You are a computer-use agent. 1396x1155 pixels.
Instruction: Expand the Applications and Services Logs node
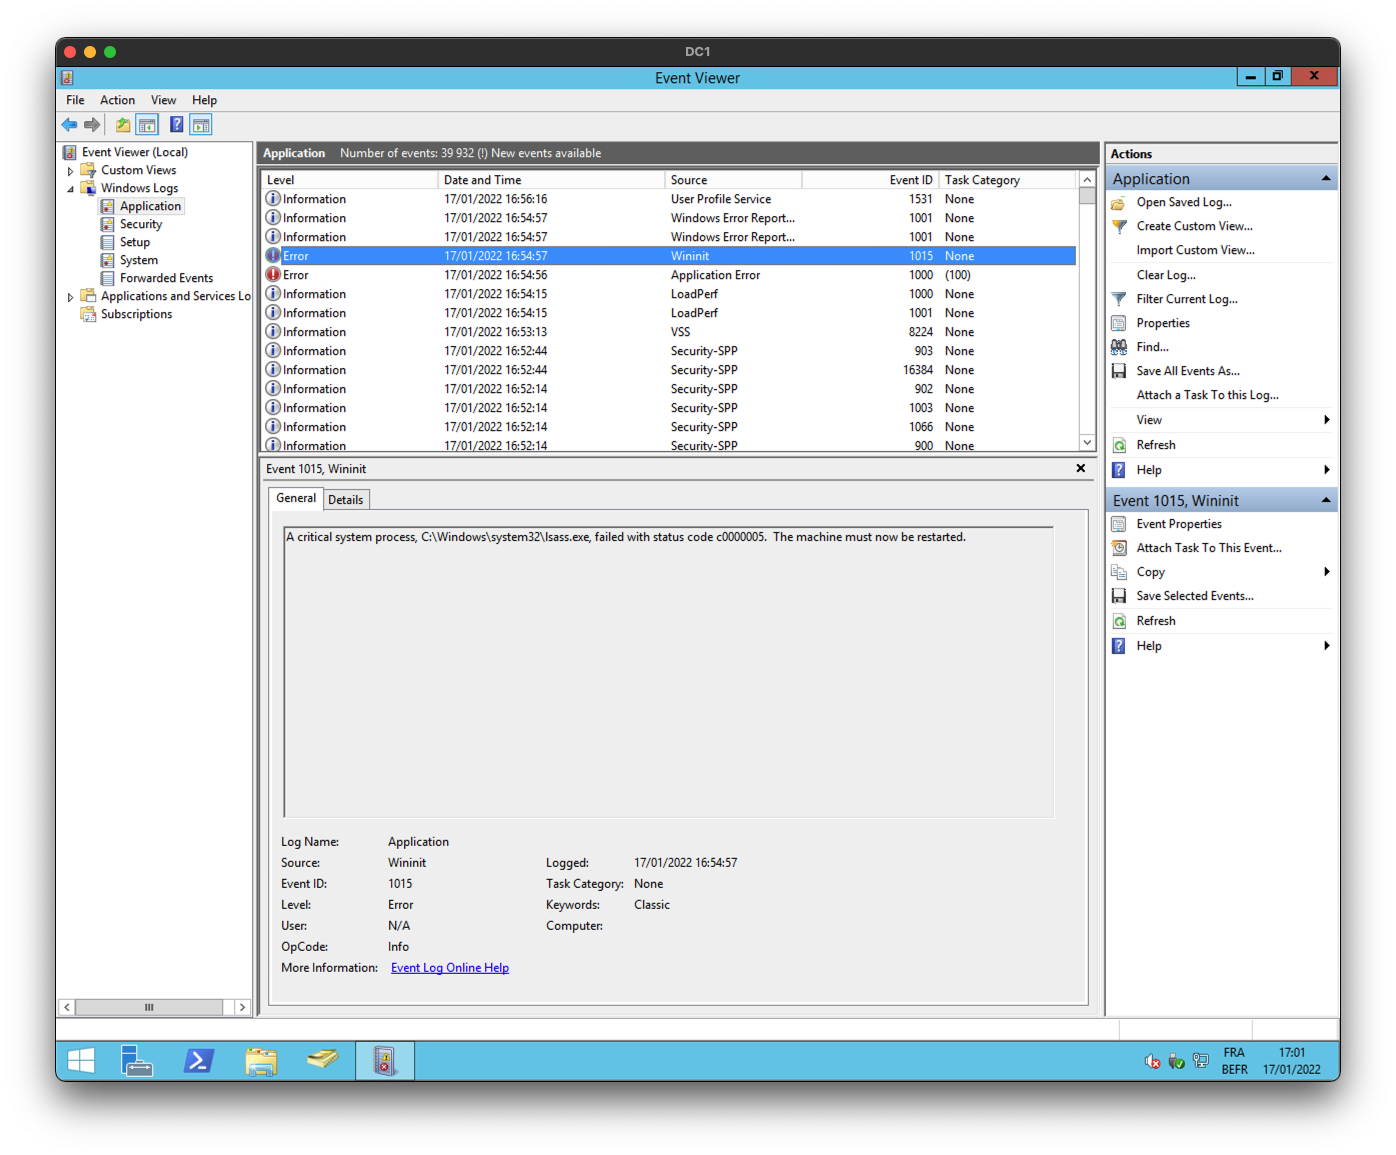pos(70,297)
